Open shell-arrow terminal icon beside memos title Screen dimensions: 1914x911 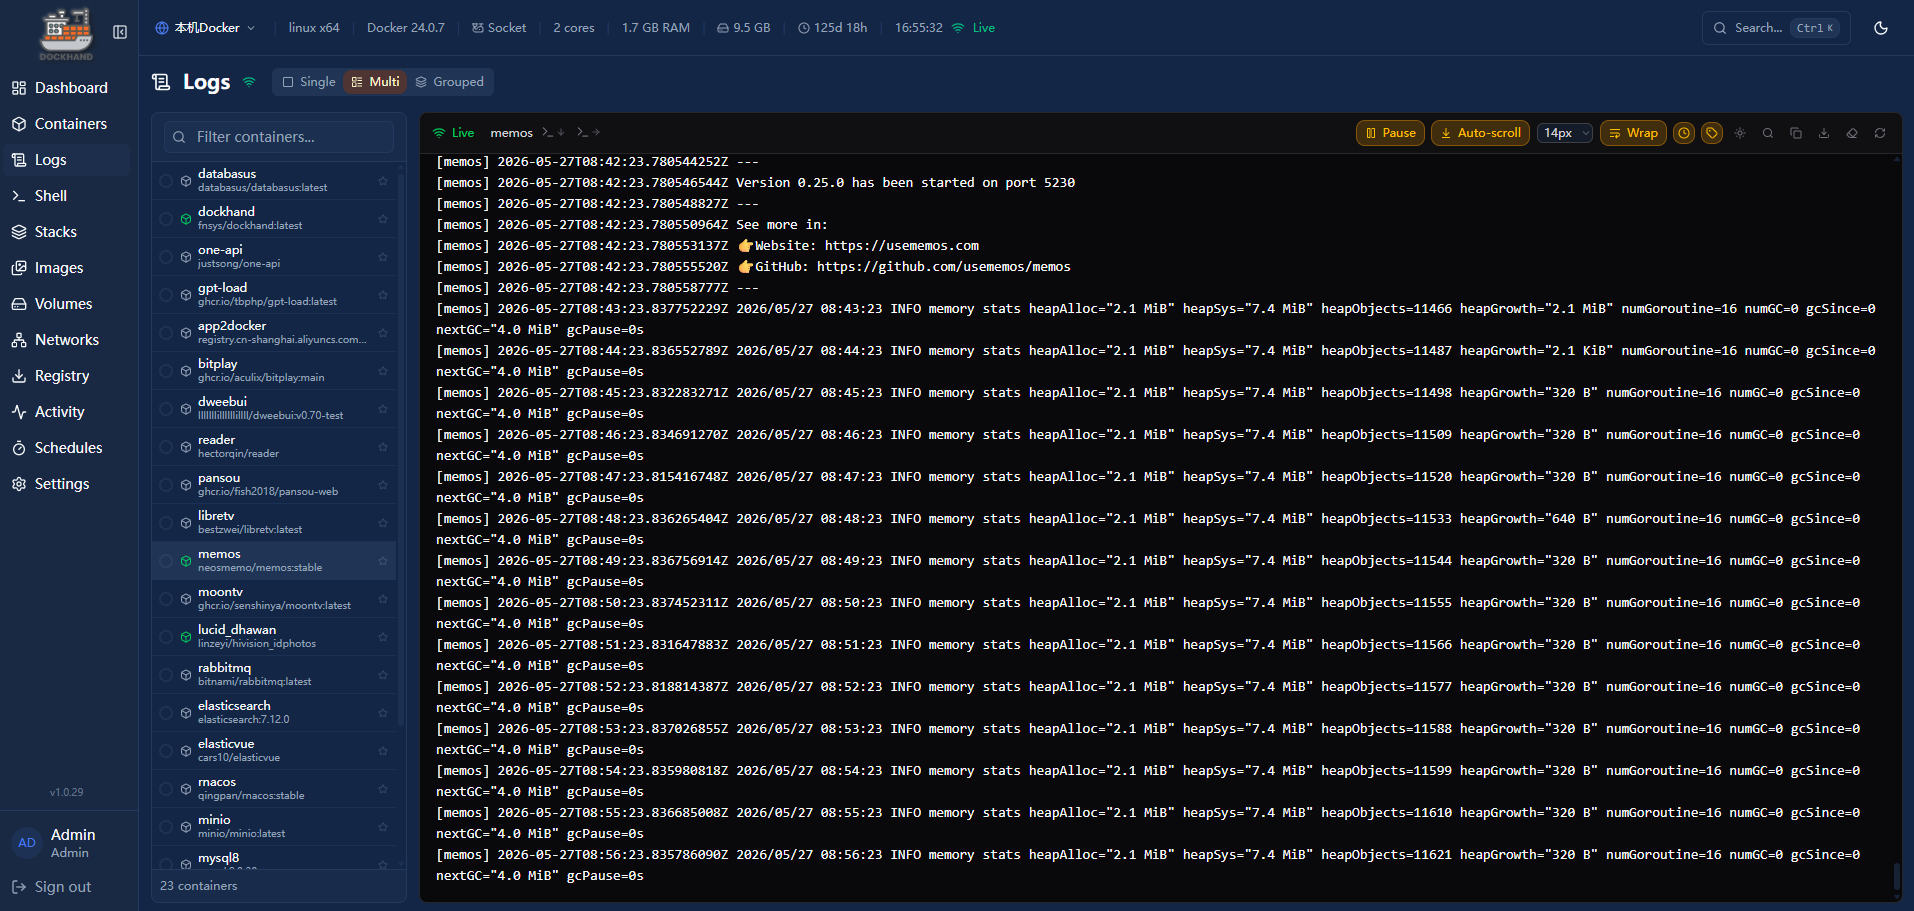588,132
